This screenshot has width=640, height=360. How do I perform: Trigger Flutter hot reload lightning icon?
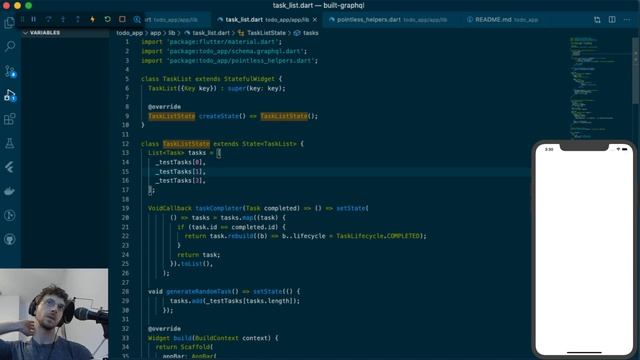point(92,19)
